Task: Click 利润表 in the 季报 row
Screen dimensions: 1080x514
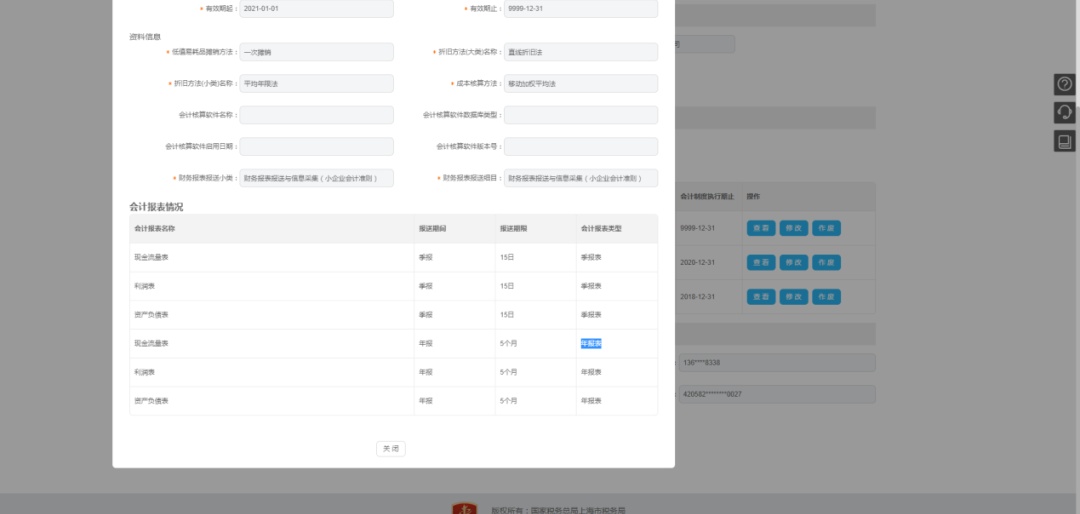Action: click(144, 286)
